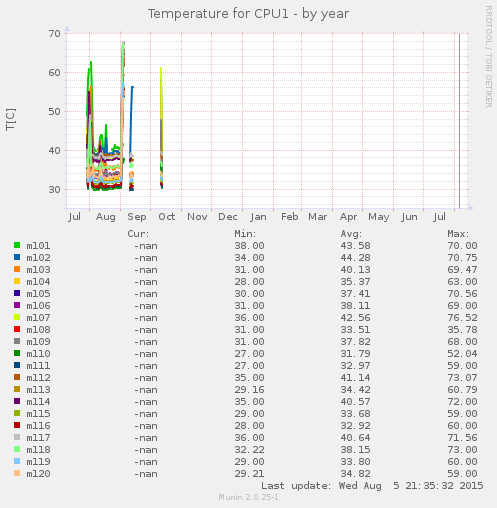This screenshot has width=497, height=508.
Task: Click the m112 max value 73.07
Action: tap(462, 378)
